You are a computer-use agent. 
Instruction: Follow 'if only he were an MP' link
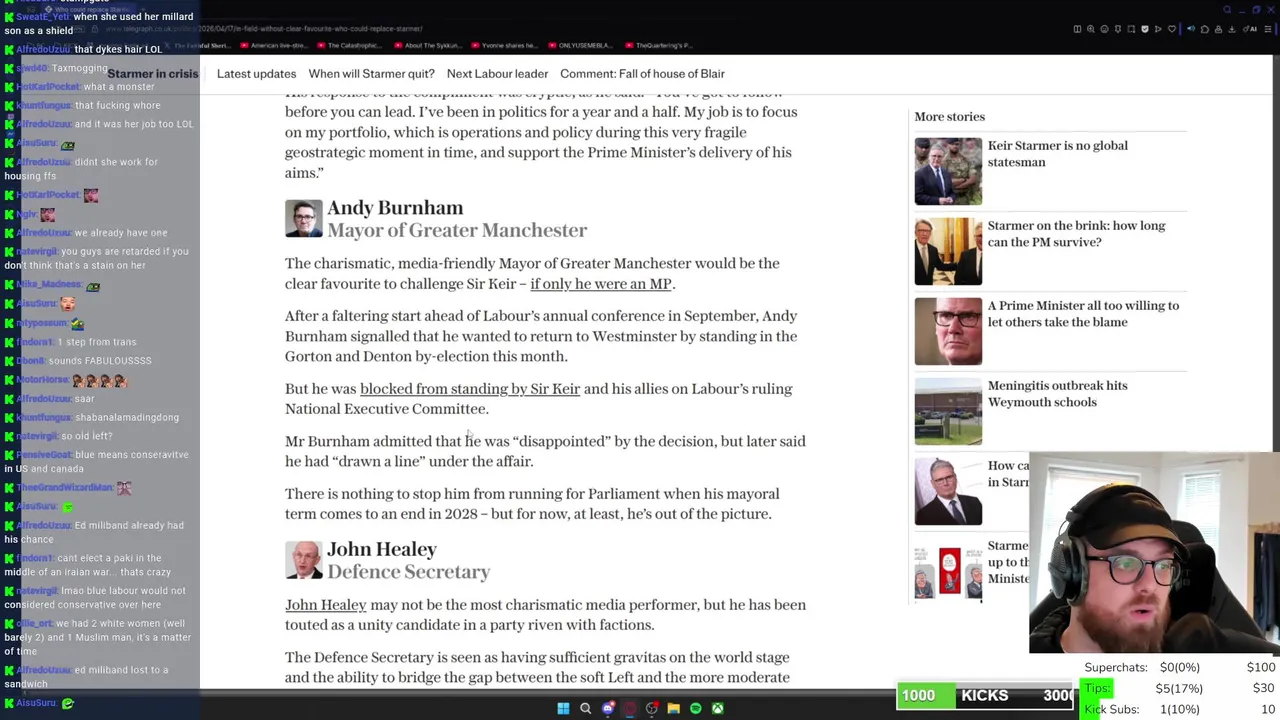(600, 284)
